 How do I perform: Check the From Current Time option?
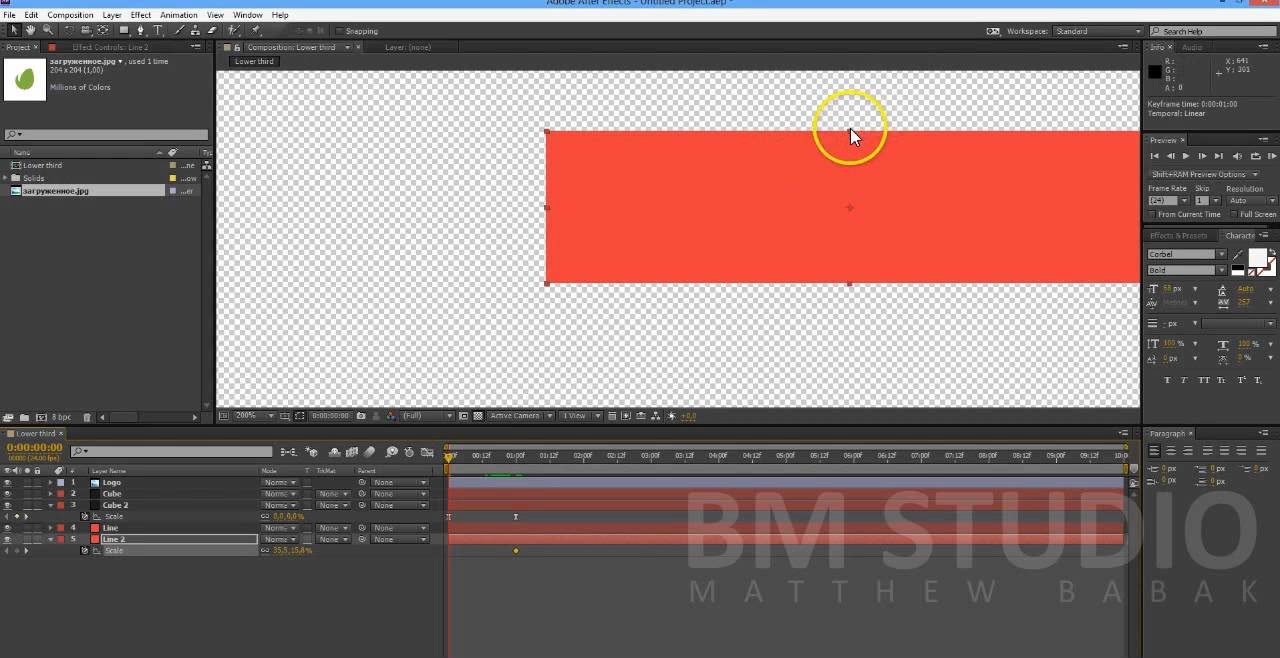(1153, 214)
